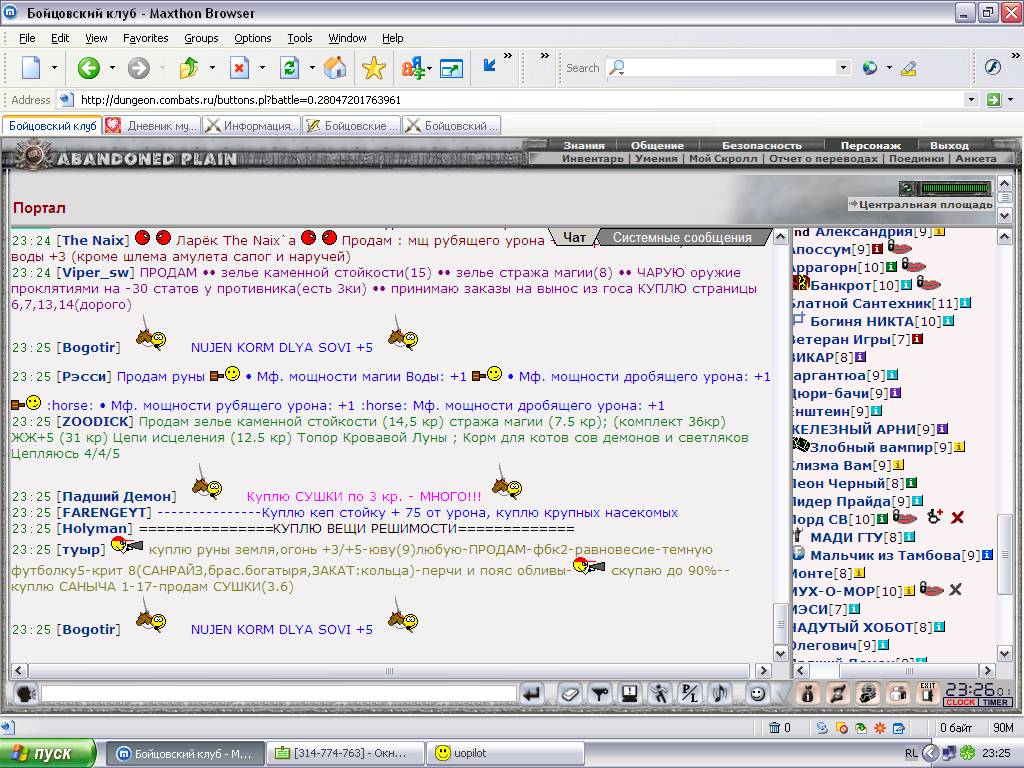
Task: Click inside the chat message input field
Action: [x=279, y=694]
